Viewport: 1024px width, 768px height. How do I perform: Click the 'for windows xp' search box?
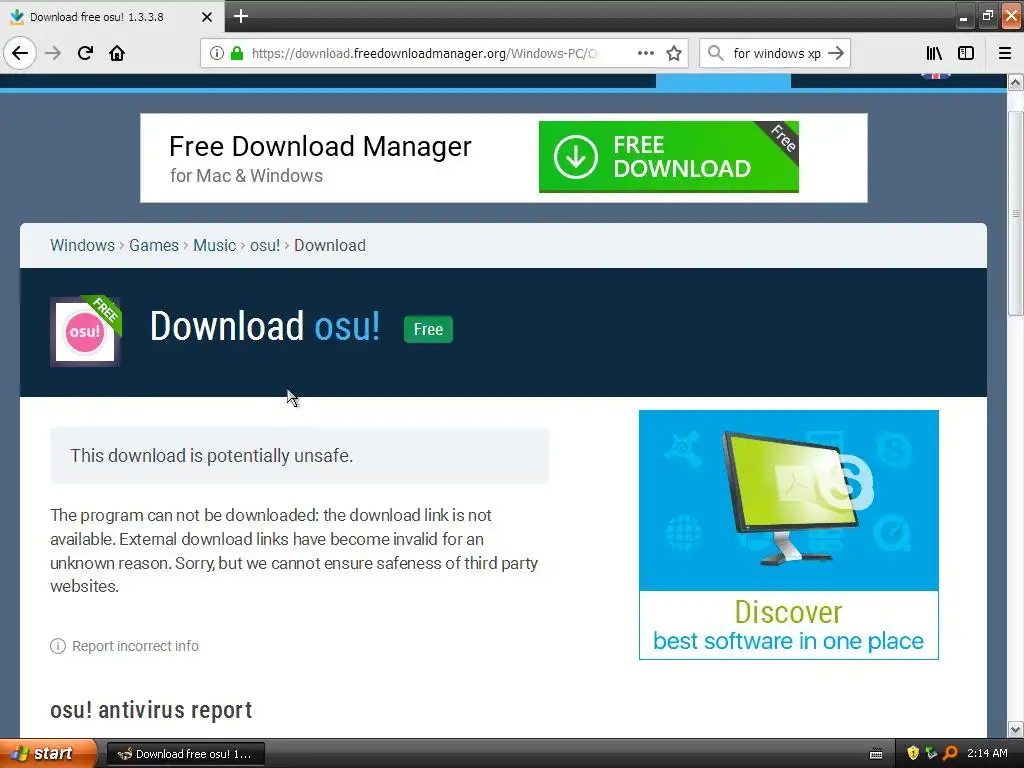[x=776, y=53]
